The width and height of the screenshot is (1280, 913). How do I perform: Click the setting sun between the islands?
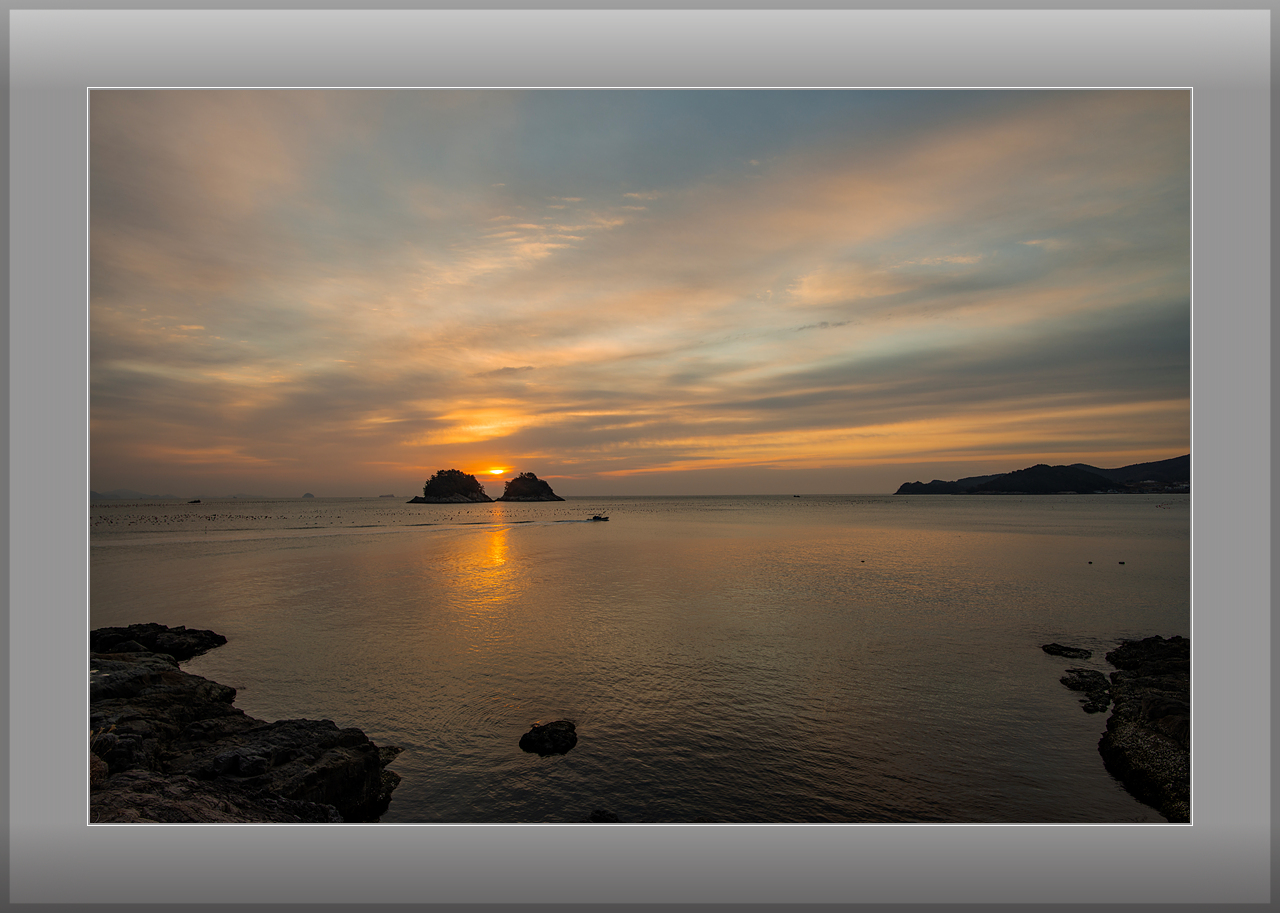coord(495,471)
